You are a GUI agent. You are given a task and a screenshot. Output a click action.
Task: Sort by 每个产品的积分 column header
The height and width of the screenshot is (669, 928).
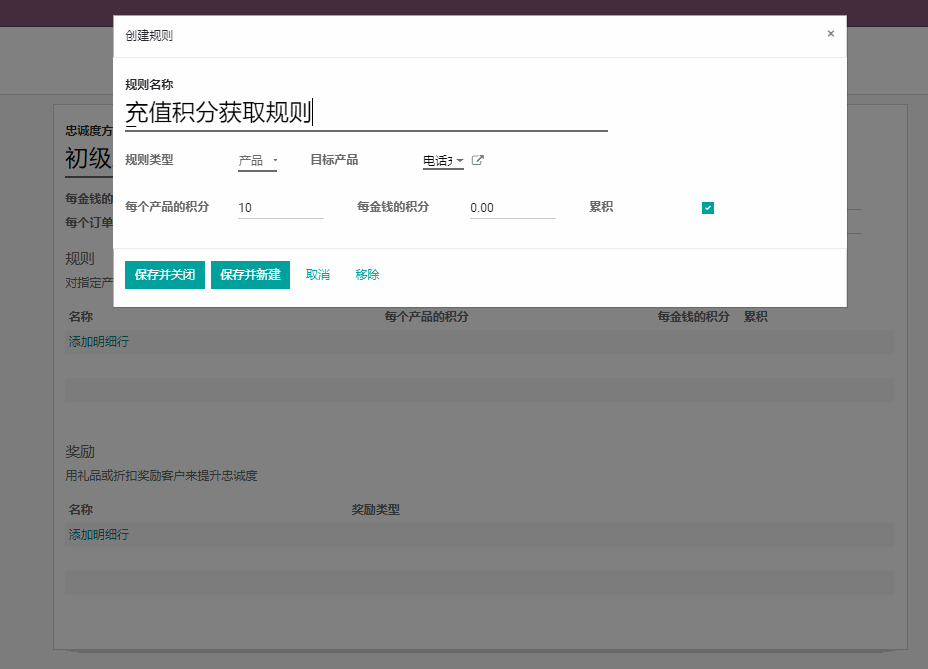(427, 317)
